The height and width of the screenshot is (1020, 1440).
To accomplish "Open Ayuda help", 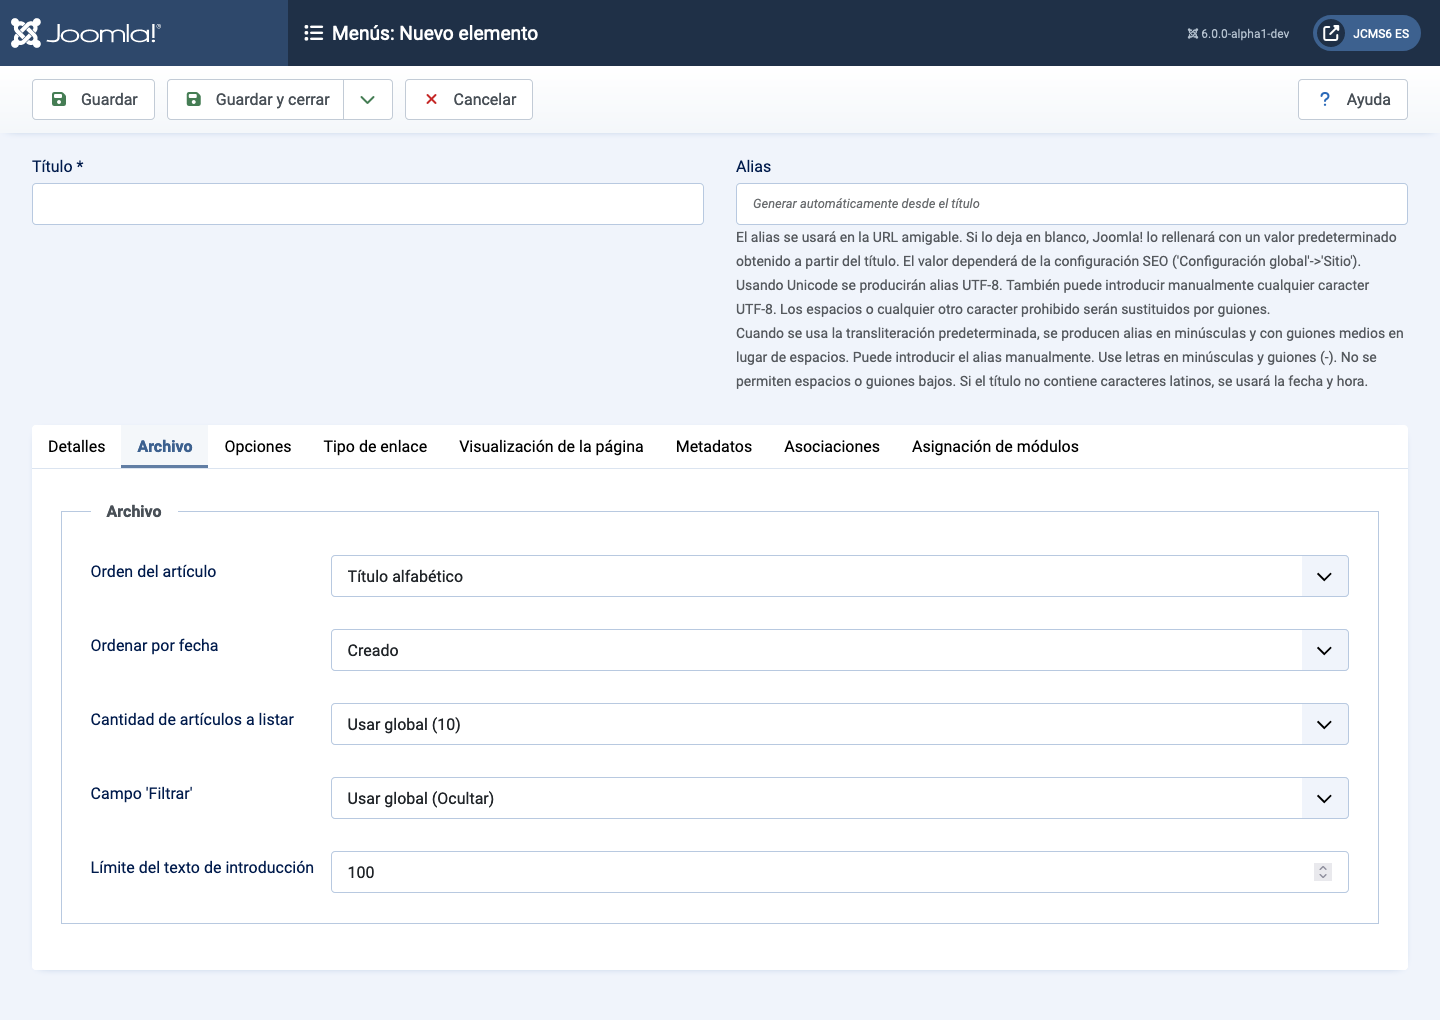I will coord(1353,99).
